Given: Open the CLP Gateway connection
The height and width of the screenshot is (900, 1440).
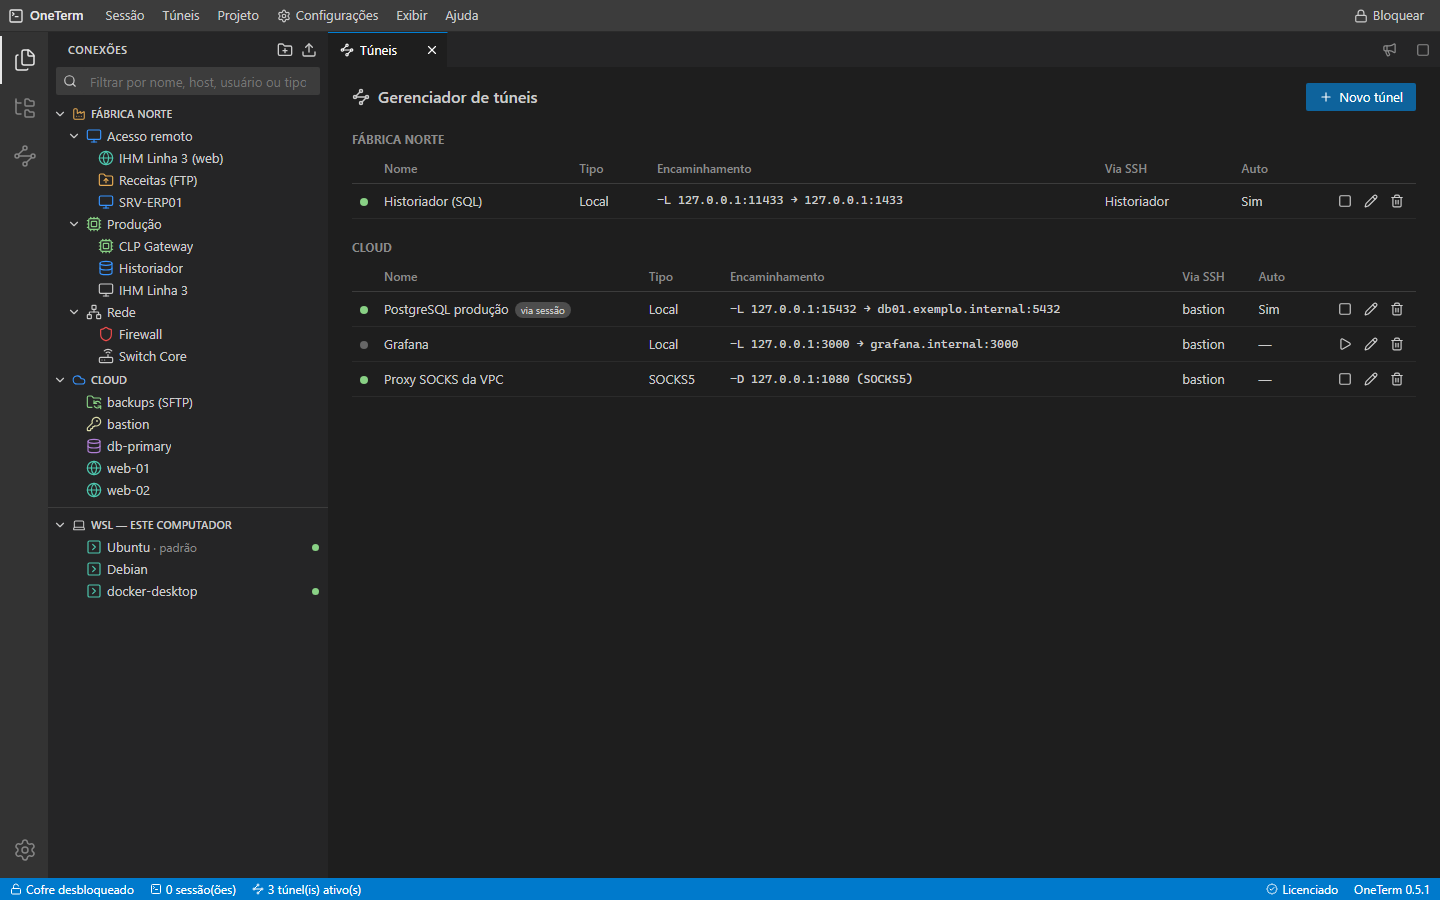Looking at the screenshot, I should pos(188,246).
